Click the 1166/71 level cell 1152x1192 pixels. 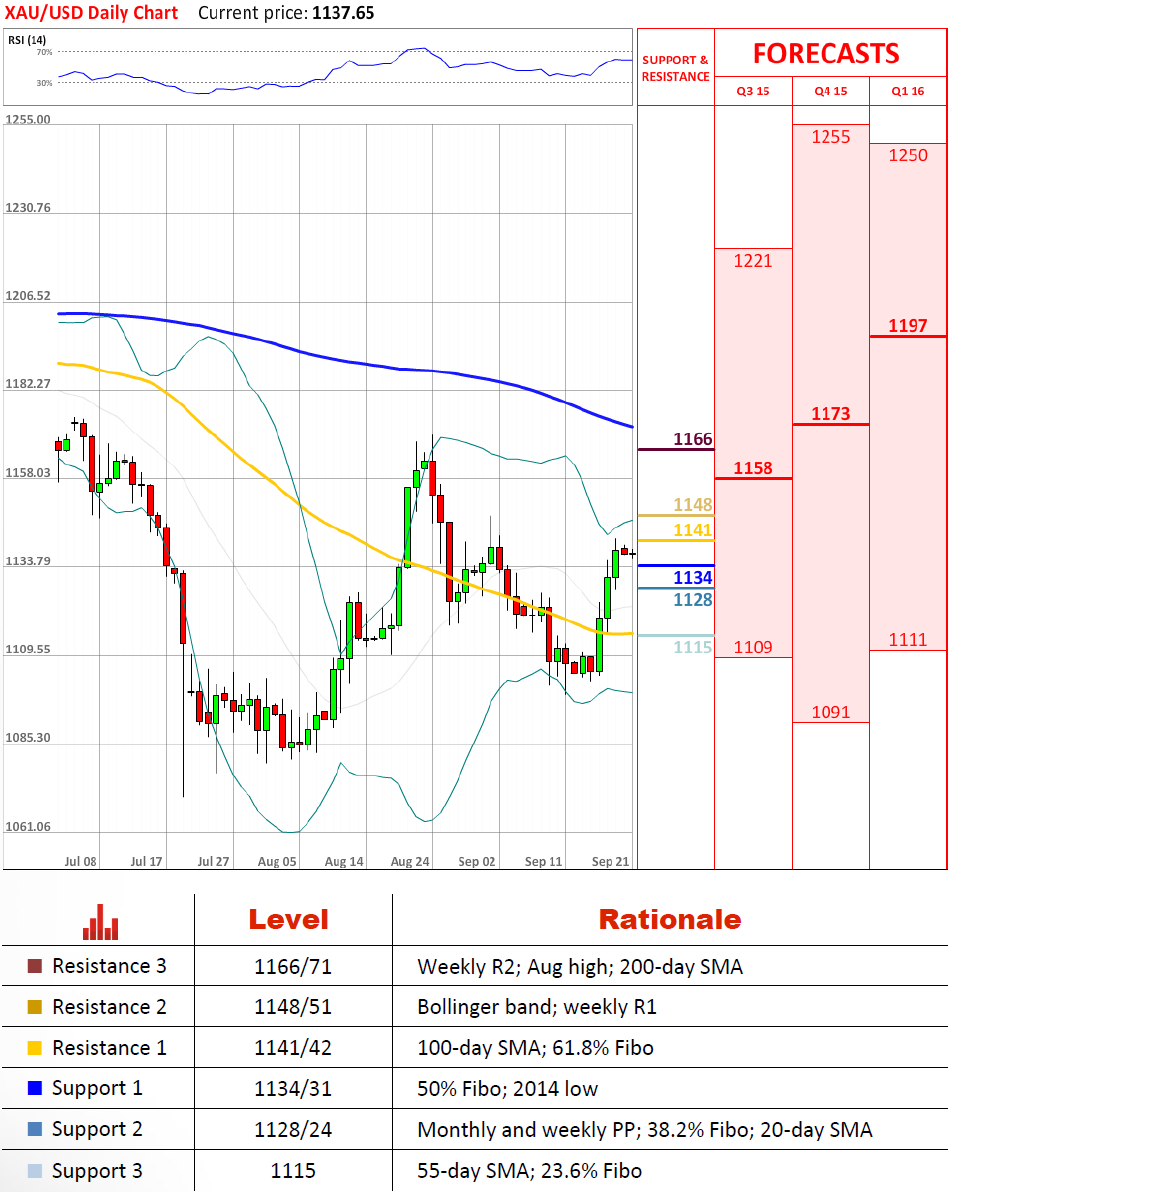(293, 967)
